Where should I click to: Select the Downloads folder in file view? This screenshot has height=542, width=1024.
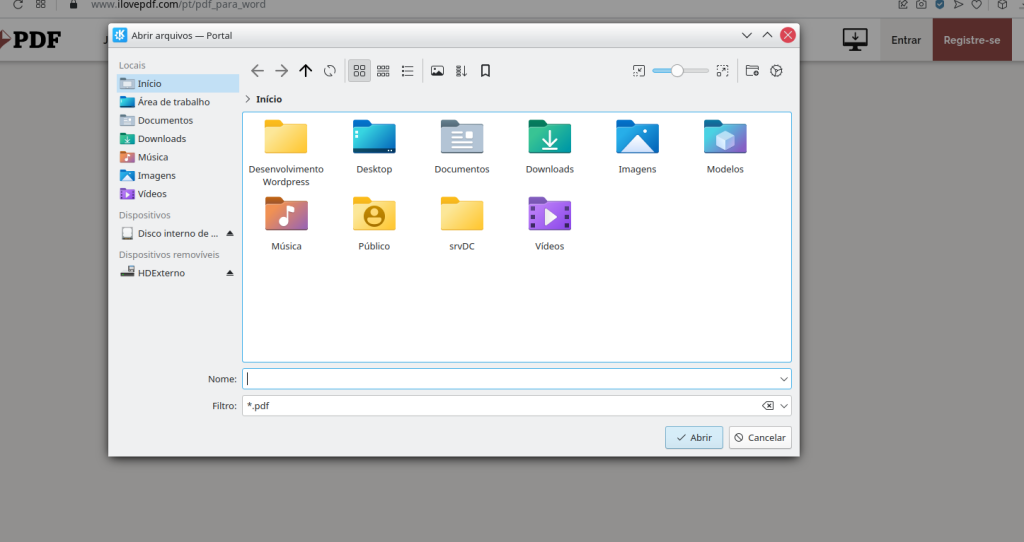pos(550,146)
